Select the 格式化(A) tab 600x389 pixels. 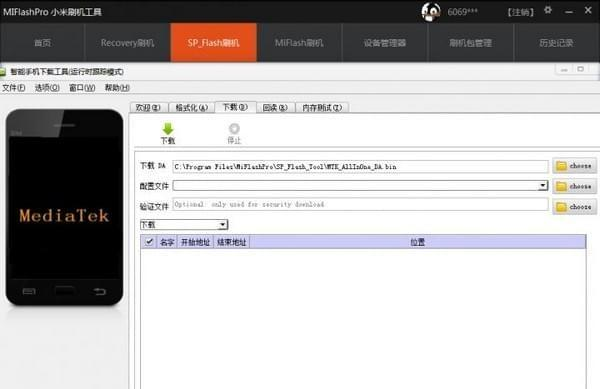tap(191, 108)
